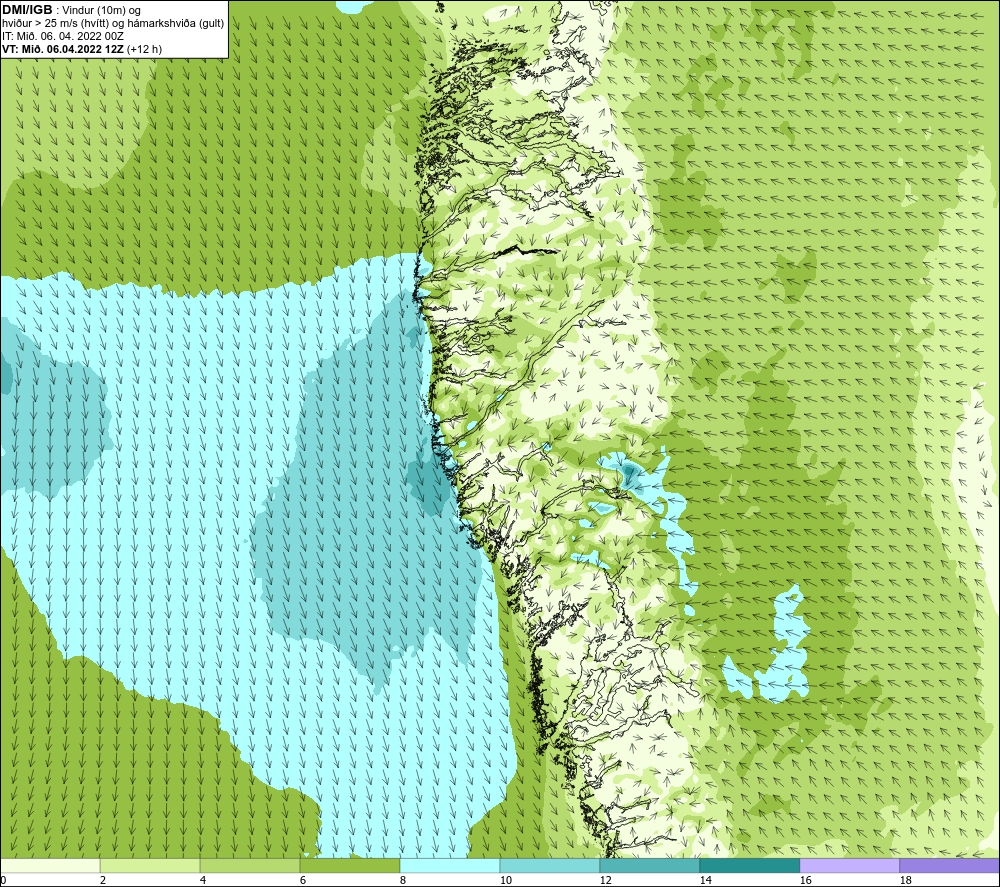Click the 8–10 m/s light cyan legend swatch
Viewport: 1000px width, 887px height.
pos(450,865)
